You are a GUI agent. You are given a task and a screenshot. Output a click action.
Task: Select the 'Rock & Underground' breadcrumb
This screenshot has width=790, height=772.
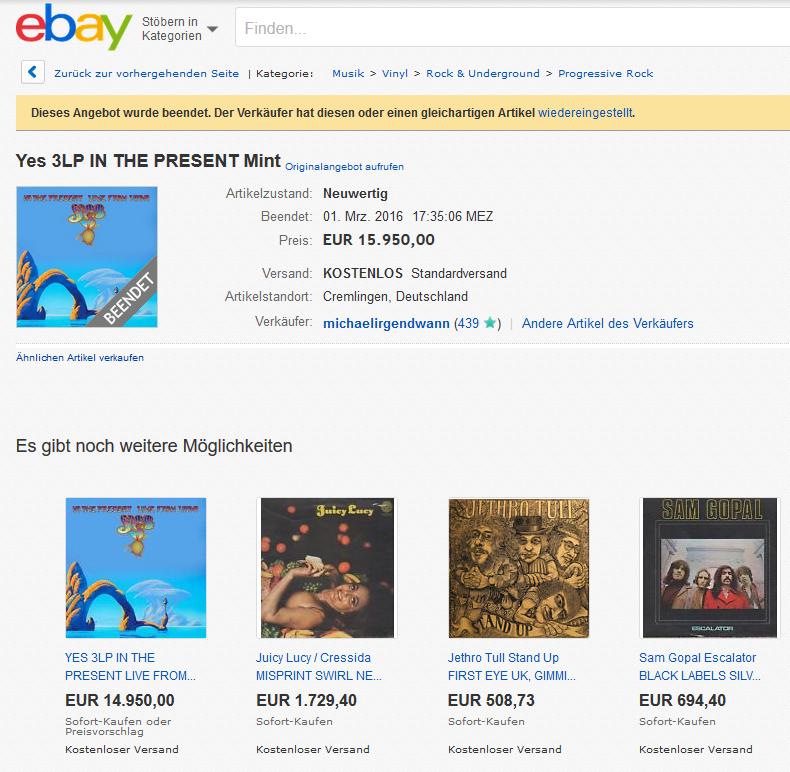pyautogui.click(x=483, y=73)
